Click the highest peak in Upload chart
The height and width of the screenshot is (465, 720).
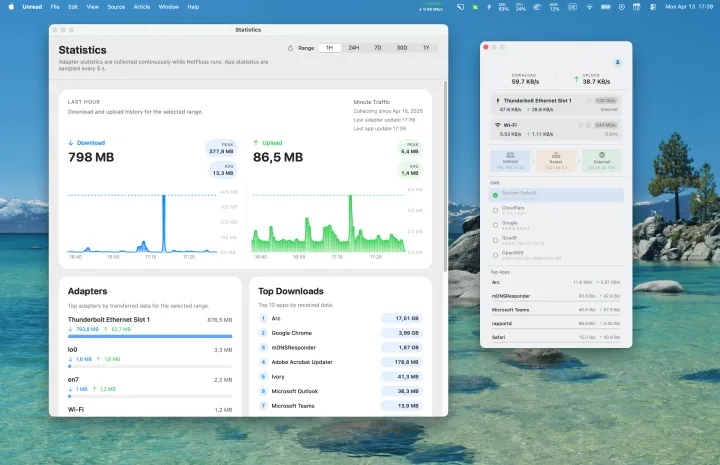(x=350, y=223)
